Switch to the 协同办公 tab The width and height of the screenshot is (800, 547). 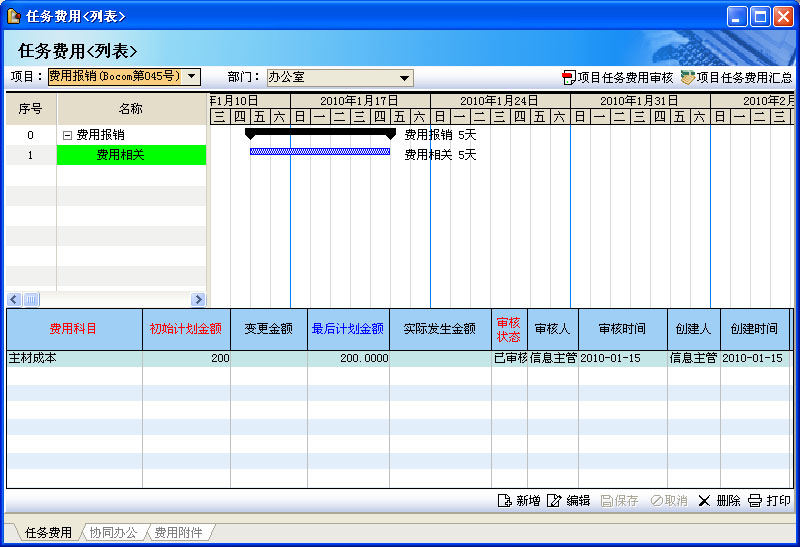(x=112, y=533)
